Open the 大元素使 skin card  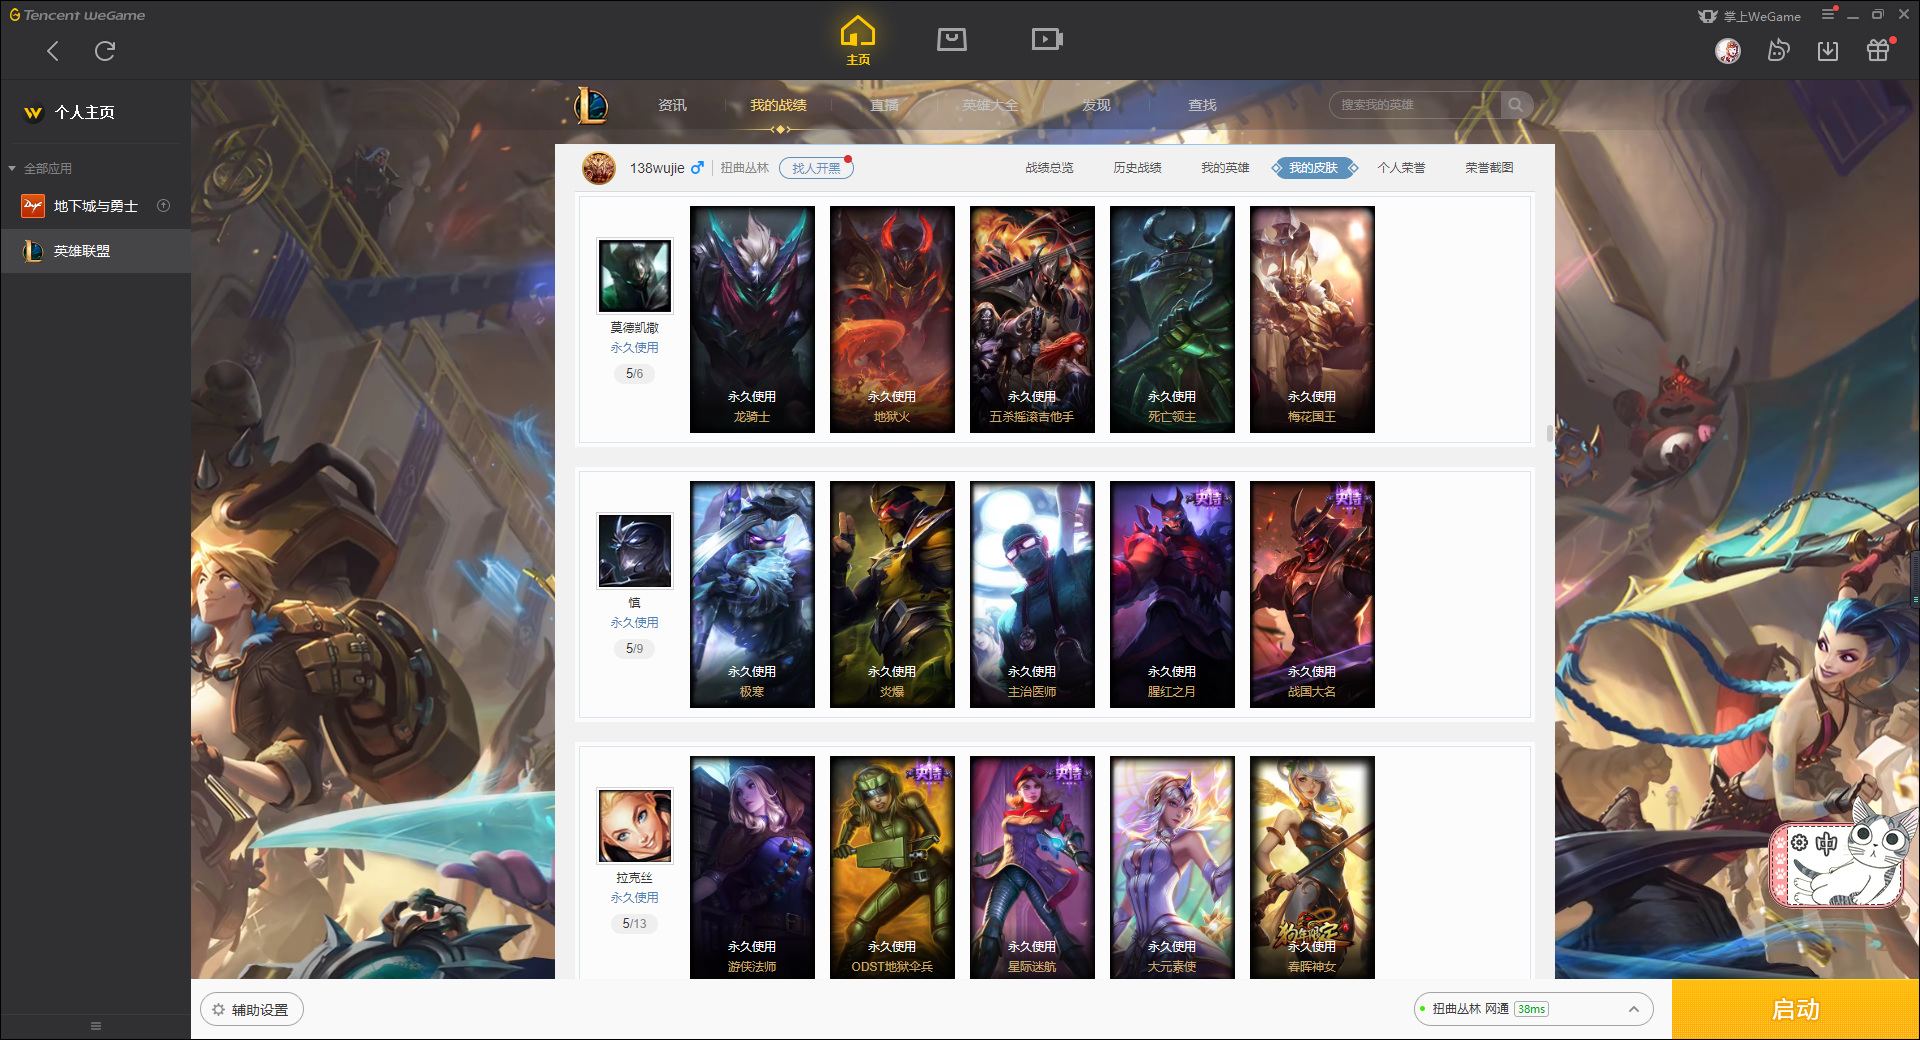click(1172, 867)
